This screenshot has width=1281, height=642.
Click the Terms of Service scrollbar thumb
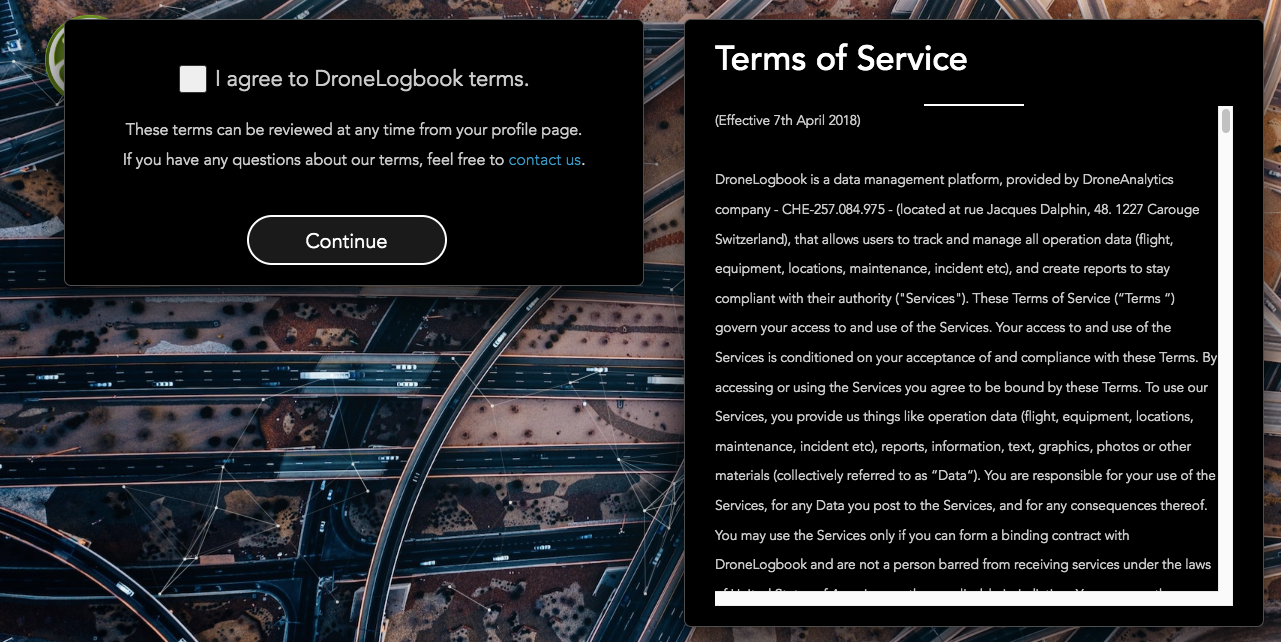[x=1226, y=121]
